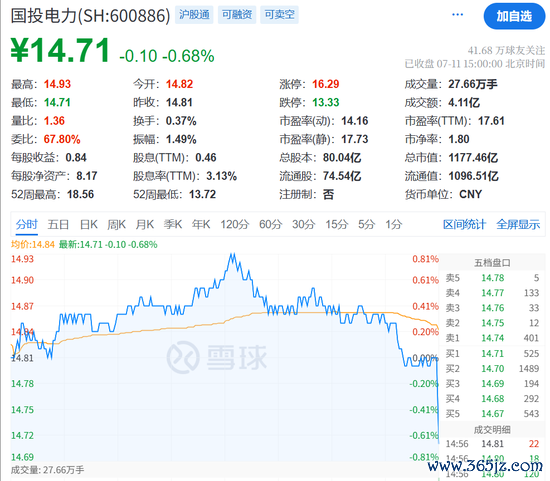Switch to the 五日 tab

58,224
